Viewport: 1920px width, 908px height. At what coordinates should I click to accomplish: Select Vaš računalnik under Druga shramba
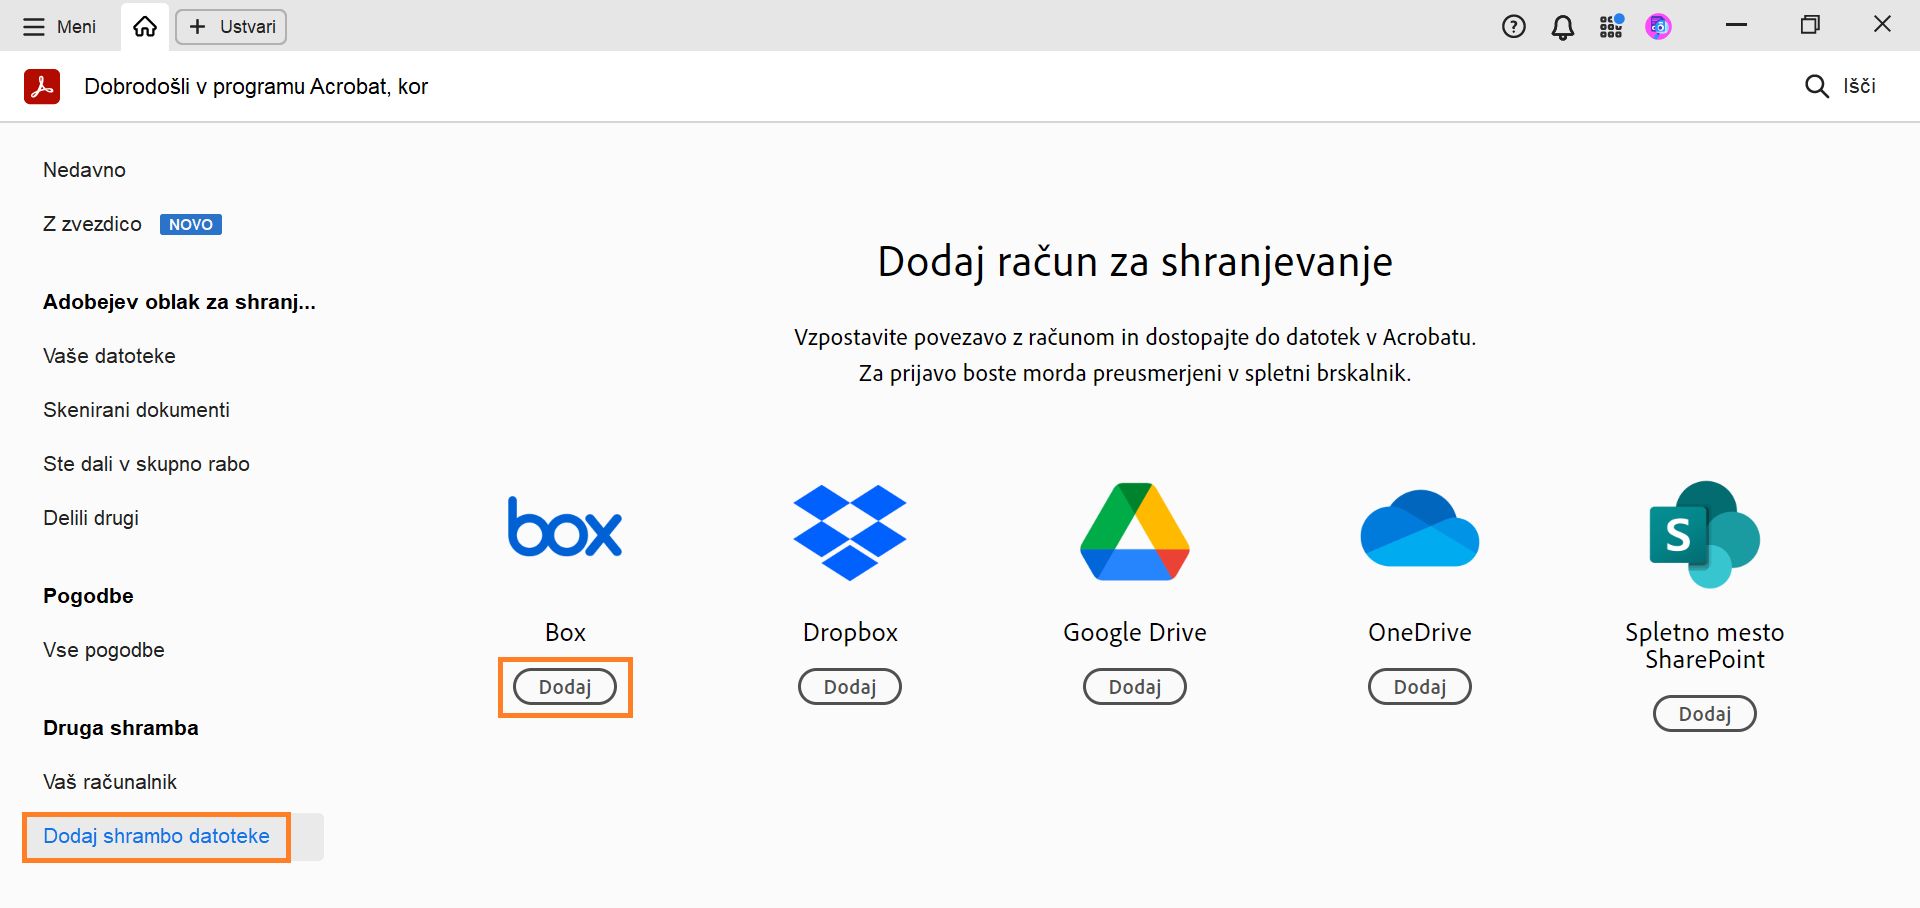pos(109,781)
